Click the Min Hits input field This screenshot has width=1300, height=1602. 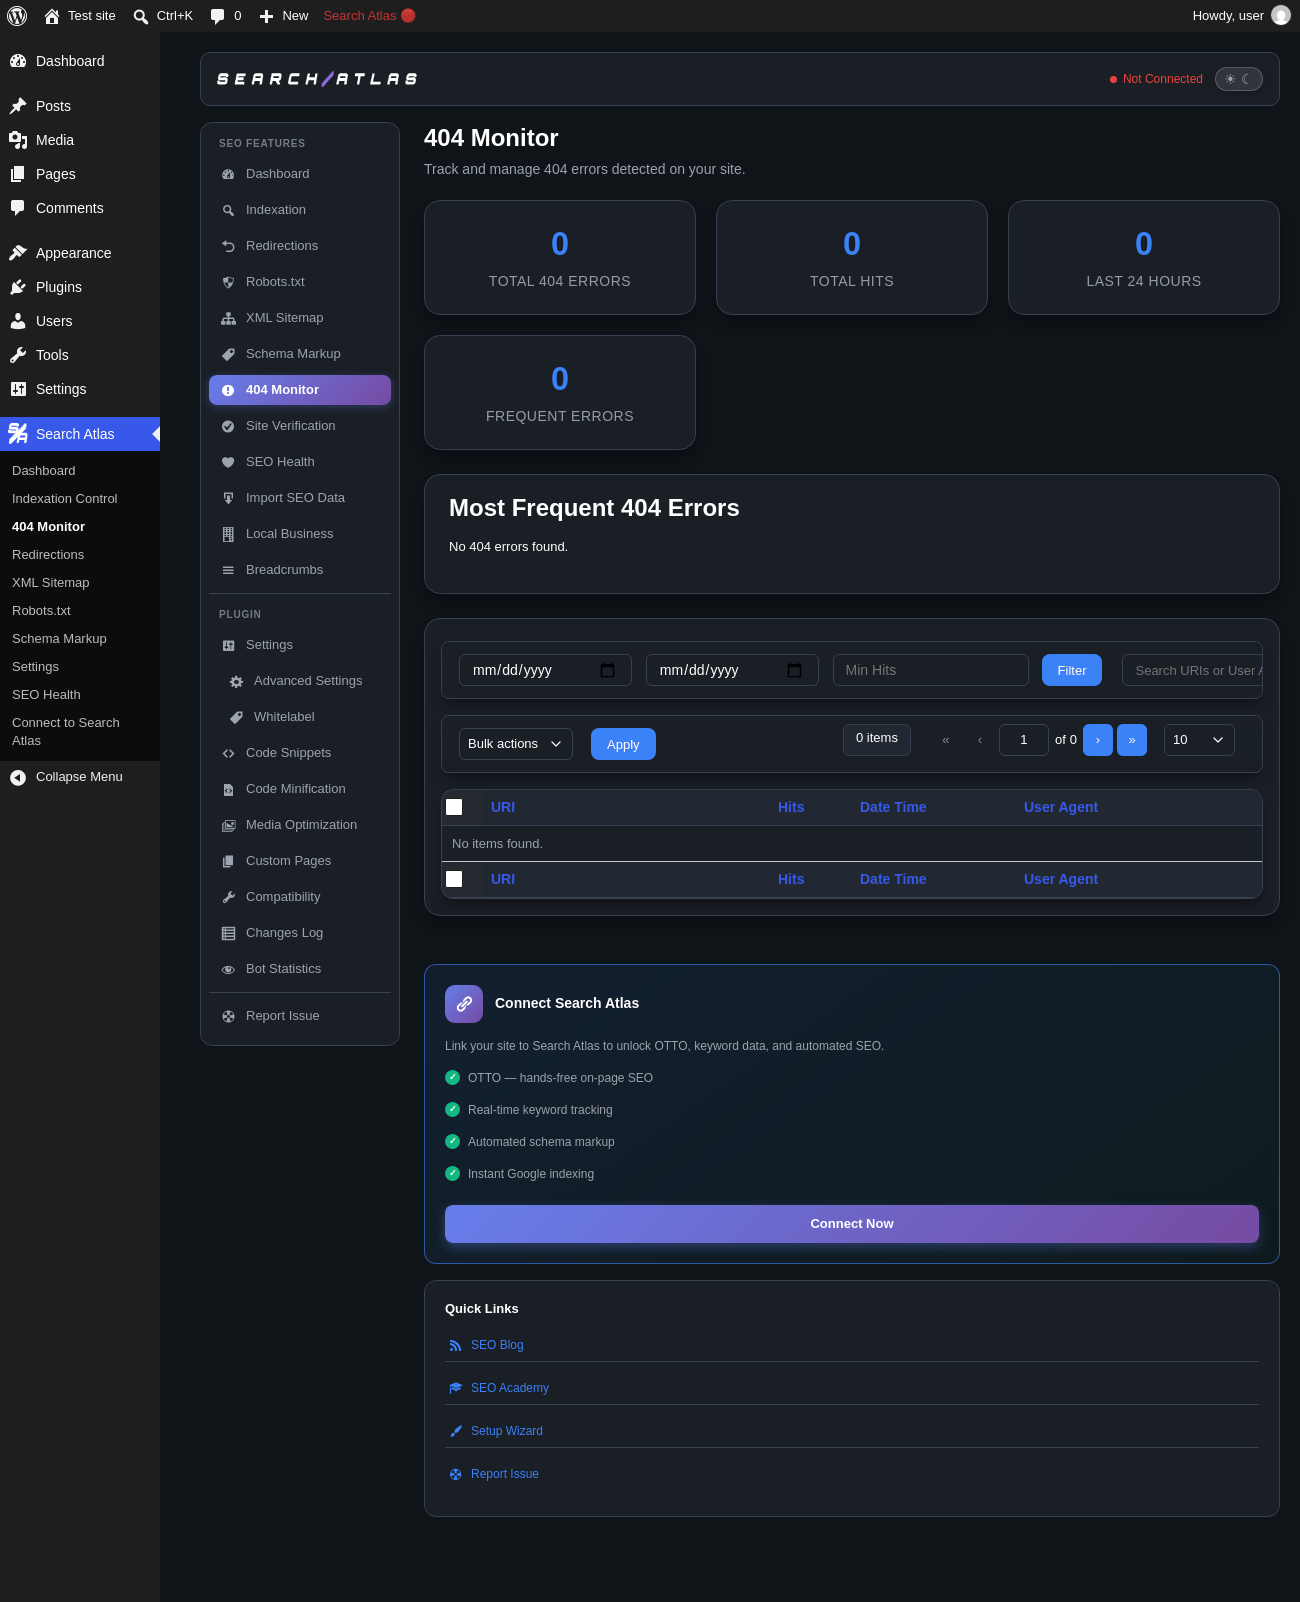click(x=931, y=670)
